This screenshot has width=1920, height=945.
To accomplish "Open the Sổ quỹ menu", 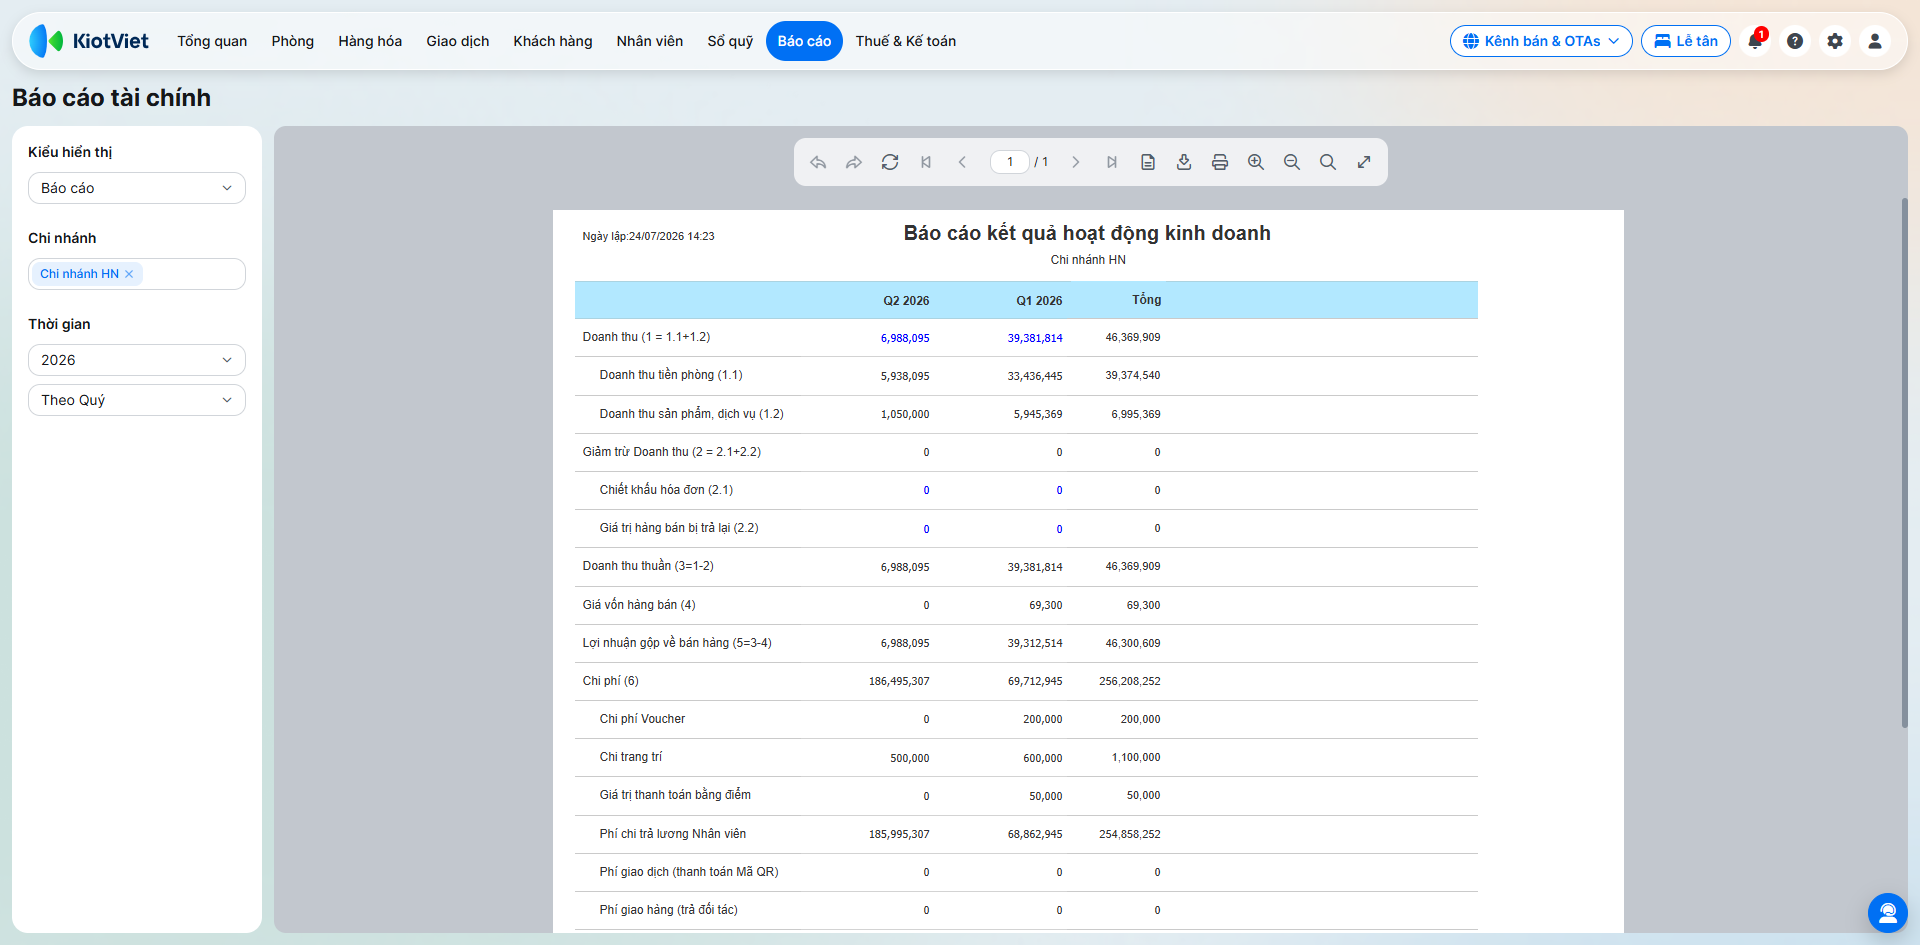I will [x=730, y=41].
